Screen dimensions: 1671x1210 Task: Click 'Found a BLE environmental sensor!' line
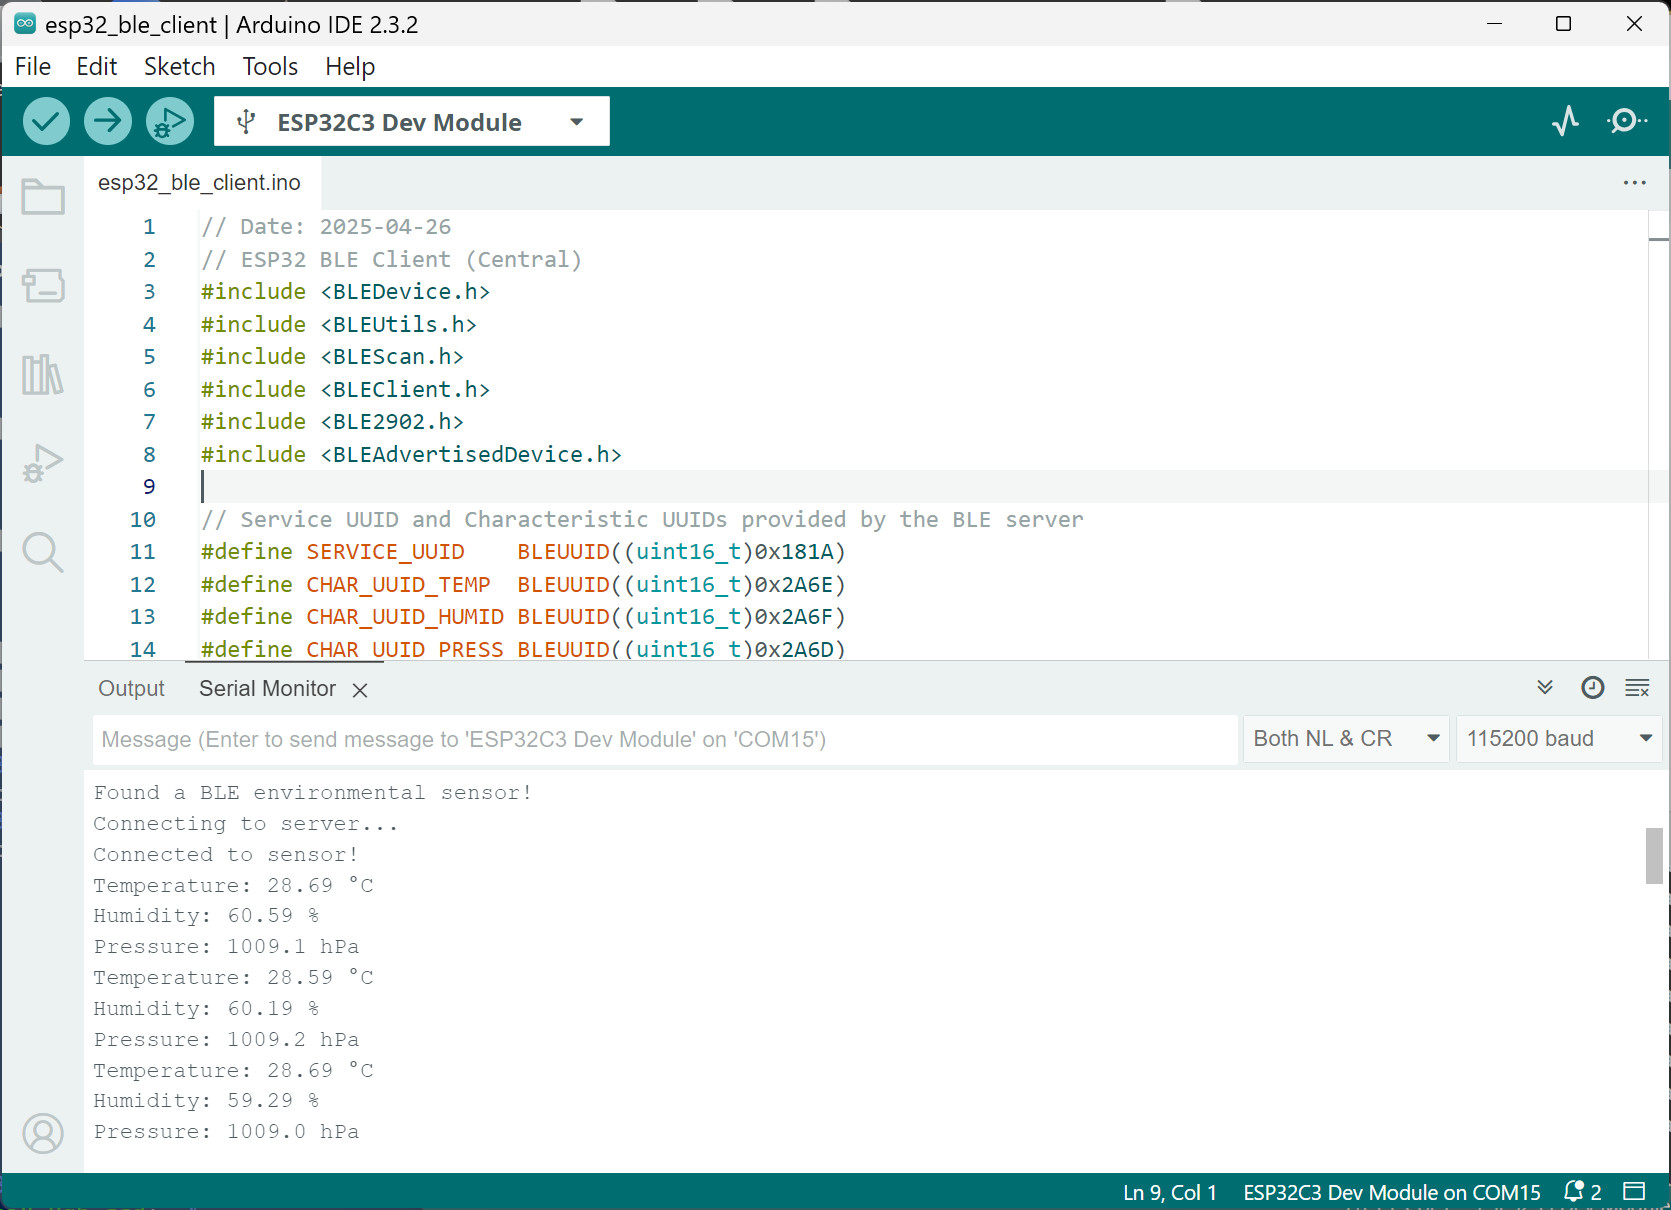tap(313, 793)
